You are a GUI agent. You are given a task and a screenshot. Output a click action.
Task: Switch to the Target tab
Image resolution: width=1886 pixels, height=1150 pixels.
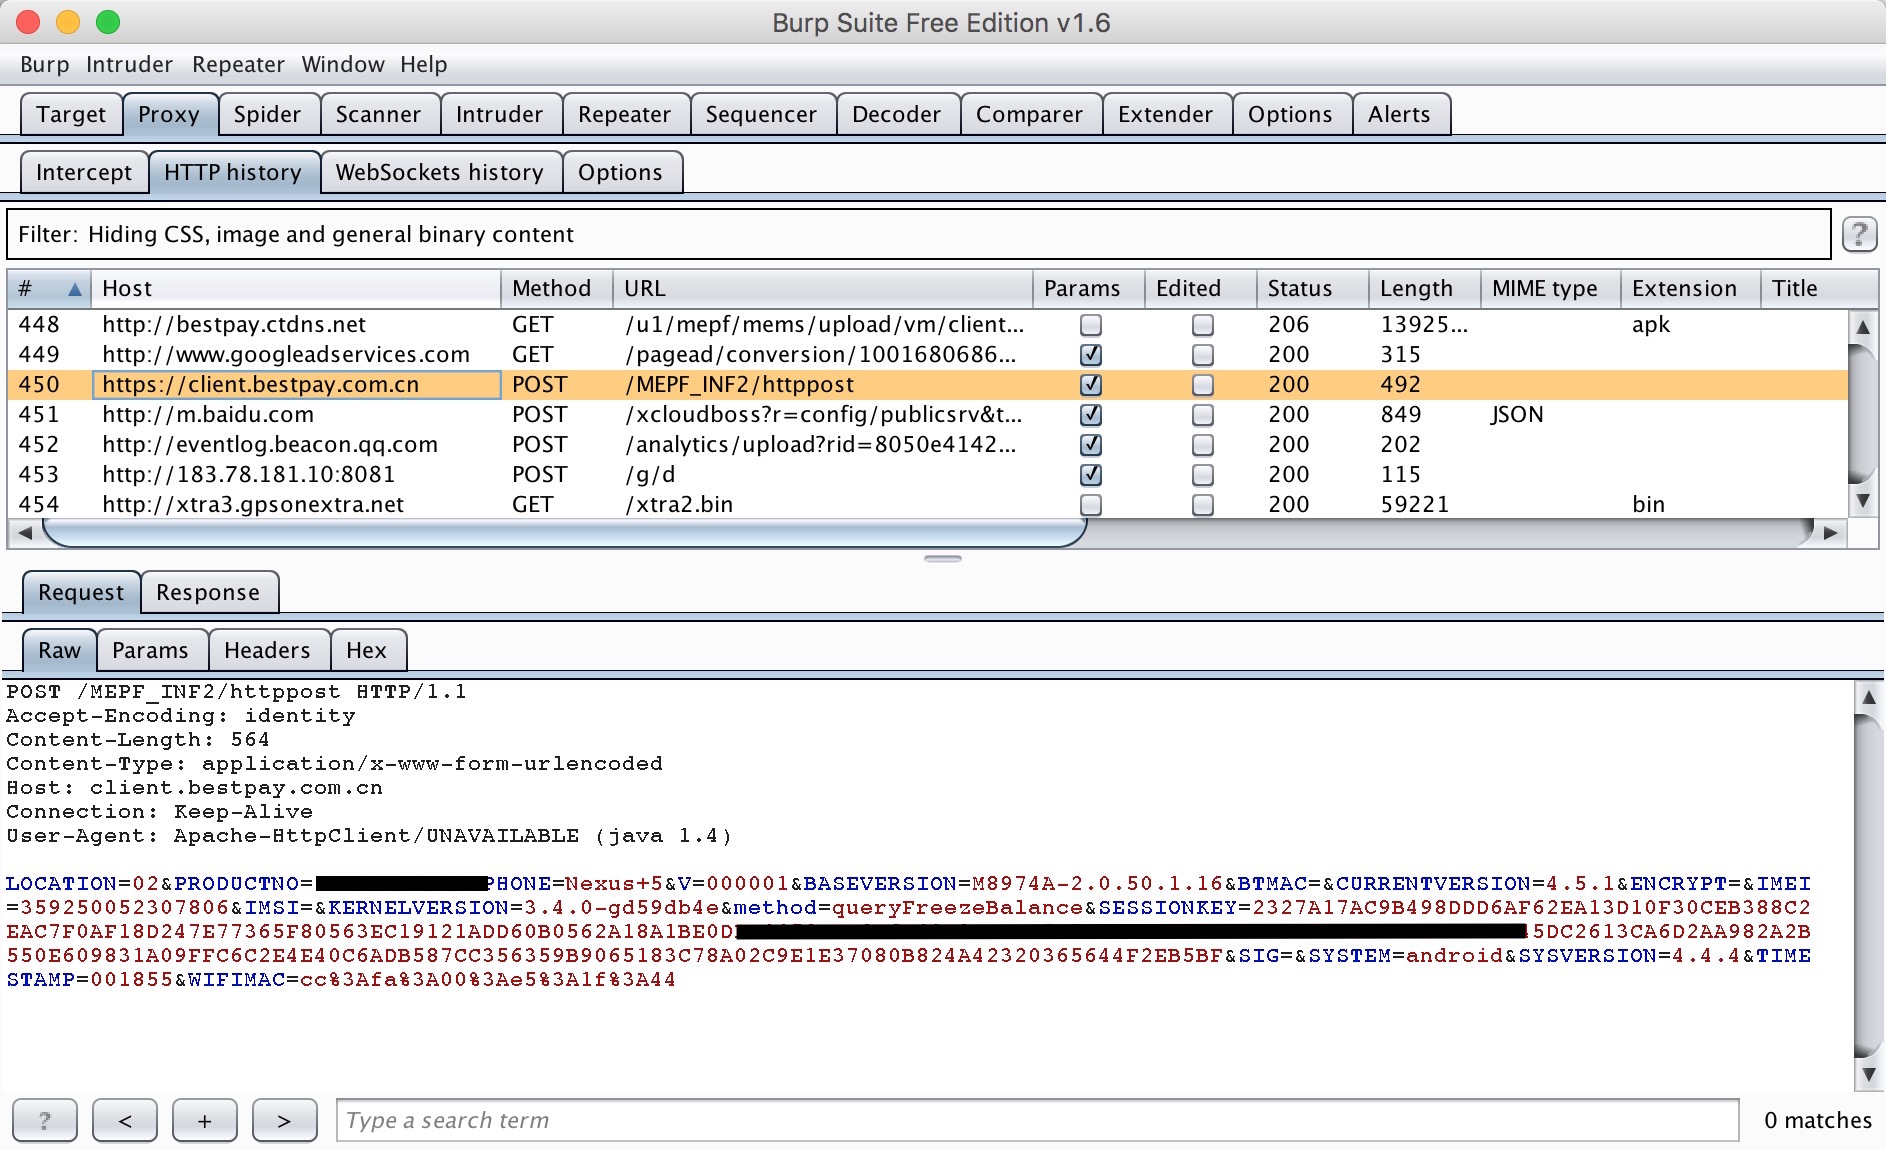point(71,114)
